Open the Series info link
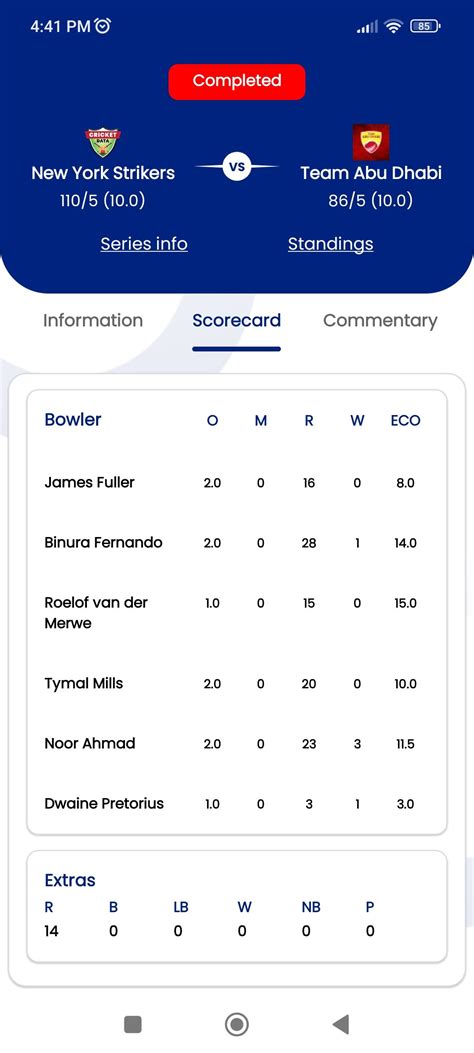Viewport: 474px width, 1053px height. [144, 244]
